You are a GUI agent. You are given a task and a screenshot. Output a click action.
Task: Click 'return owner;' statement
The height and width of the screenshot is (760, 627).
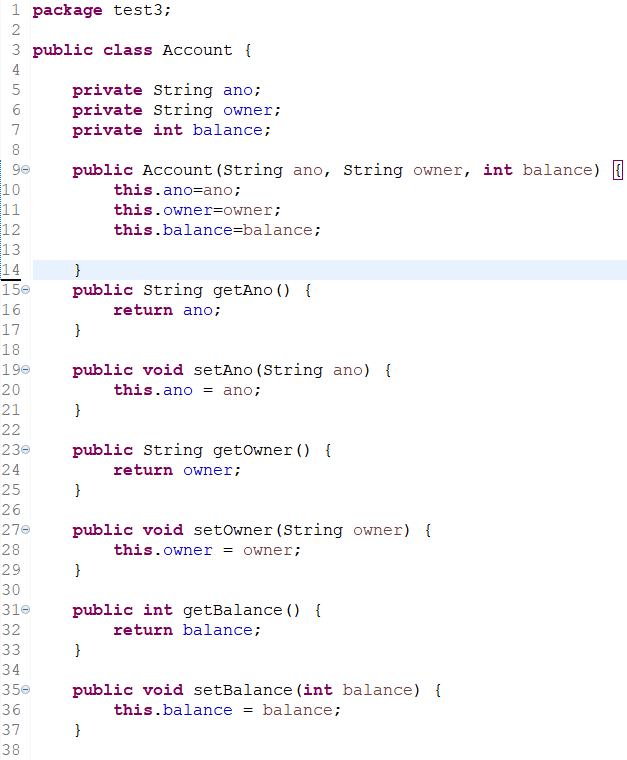tap(177, 470)
